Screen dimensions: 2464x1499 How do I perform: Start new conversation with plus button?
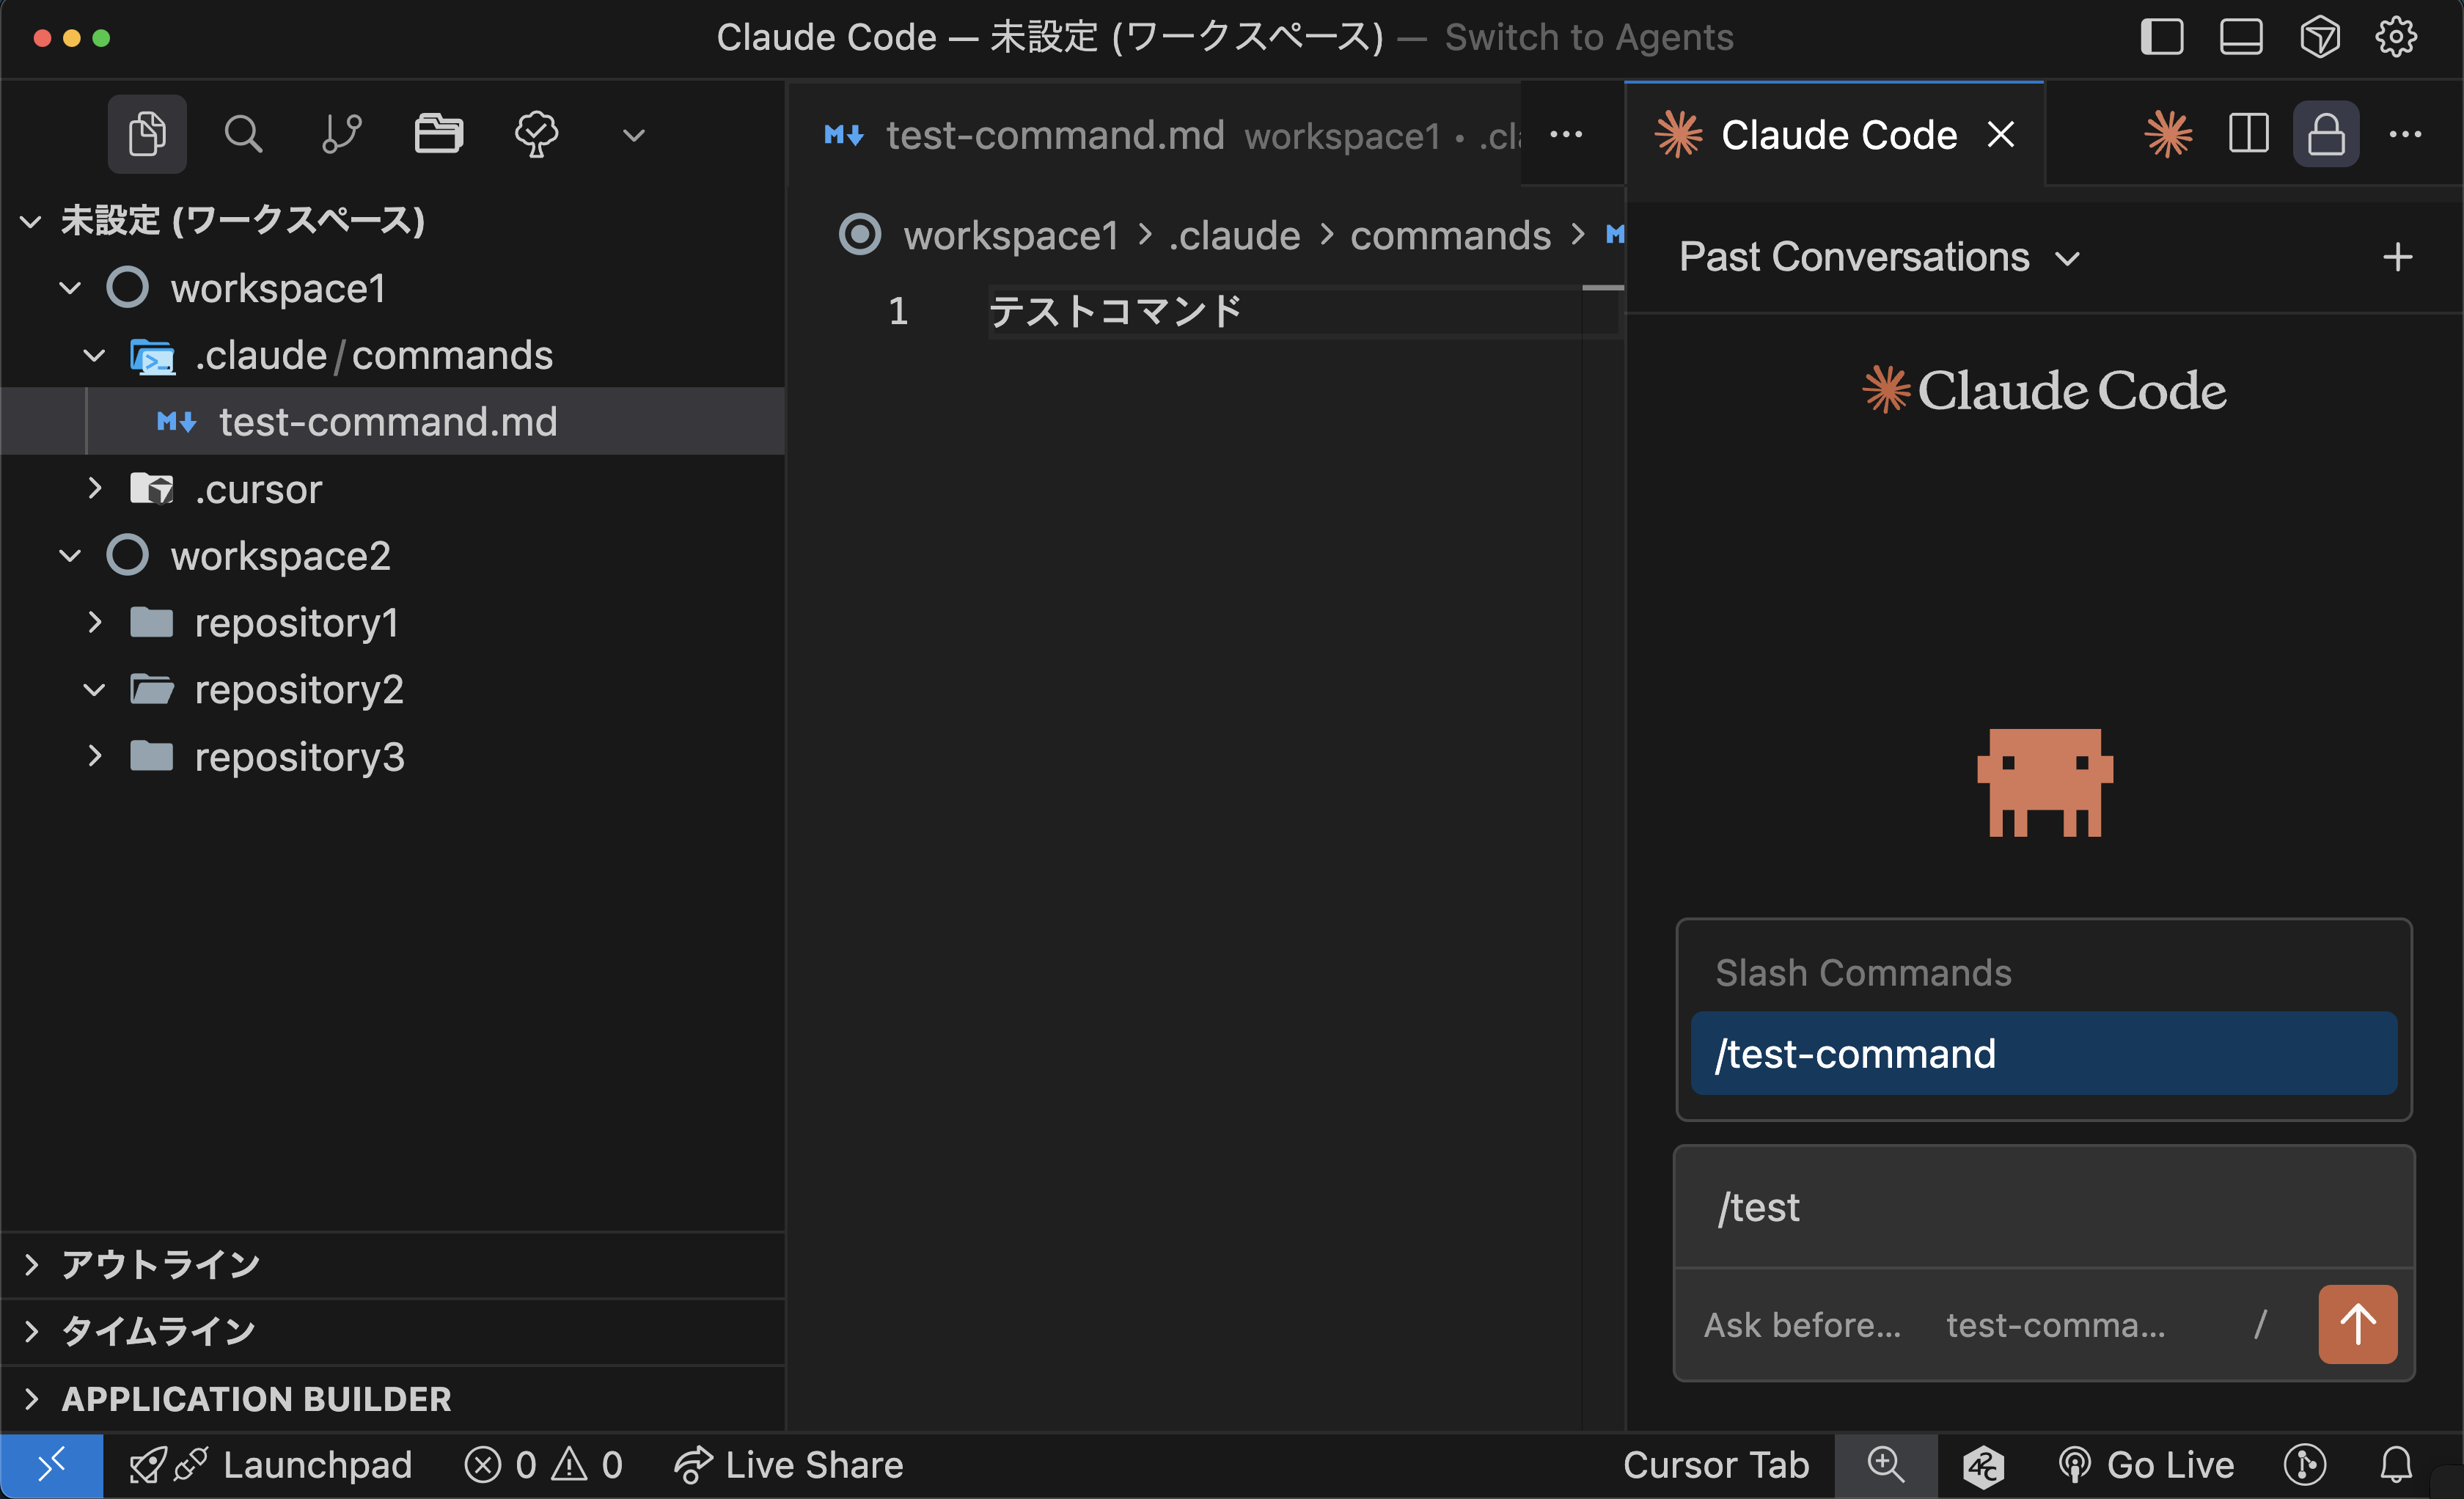[2397, 257]
